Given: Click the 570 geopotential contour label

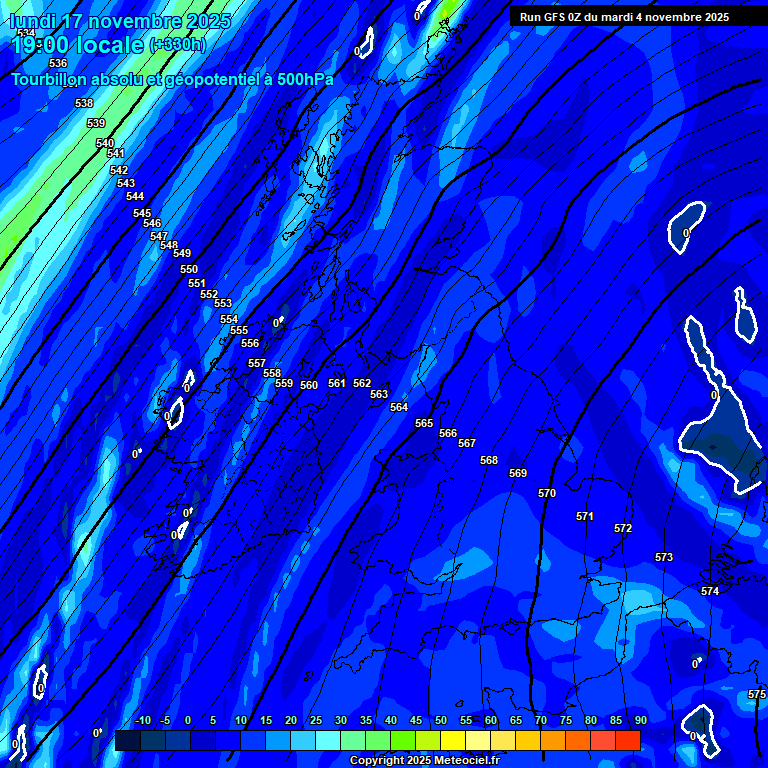Looking at the screenshot, I should 547,494.
